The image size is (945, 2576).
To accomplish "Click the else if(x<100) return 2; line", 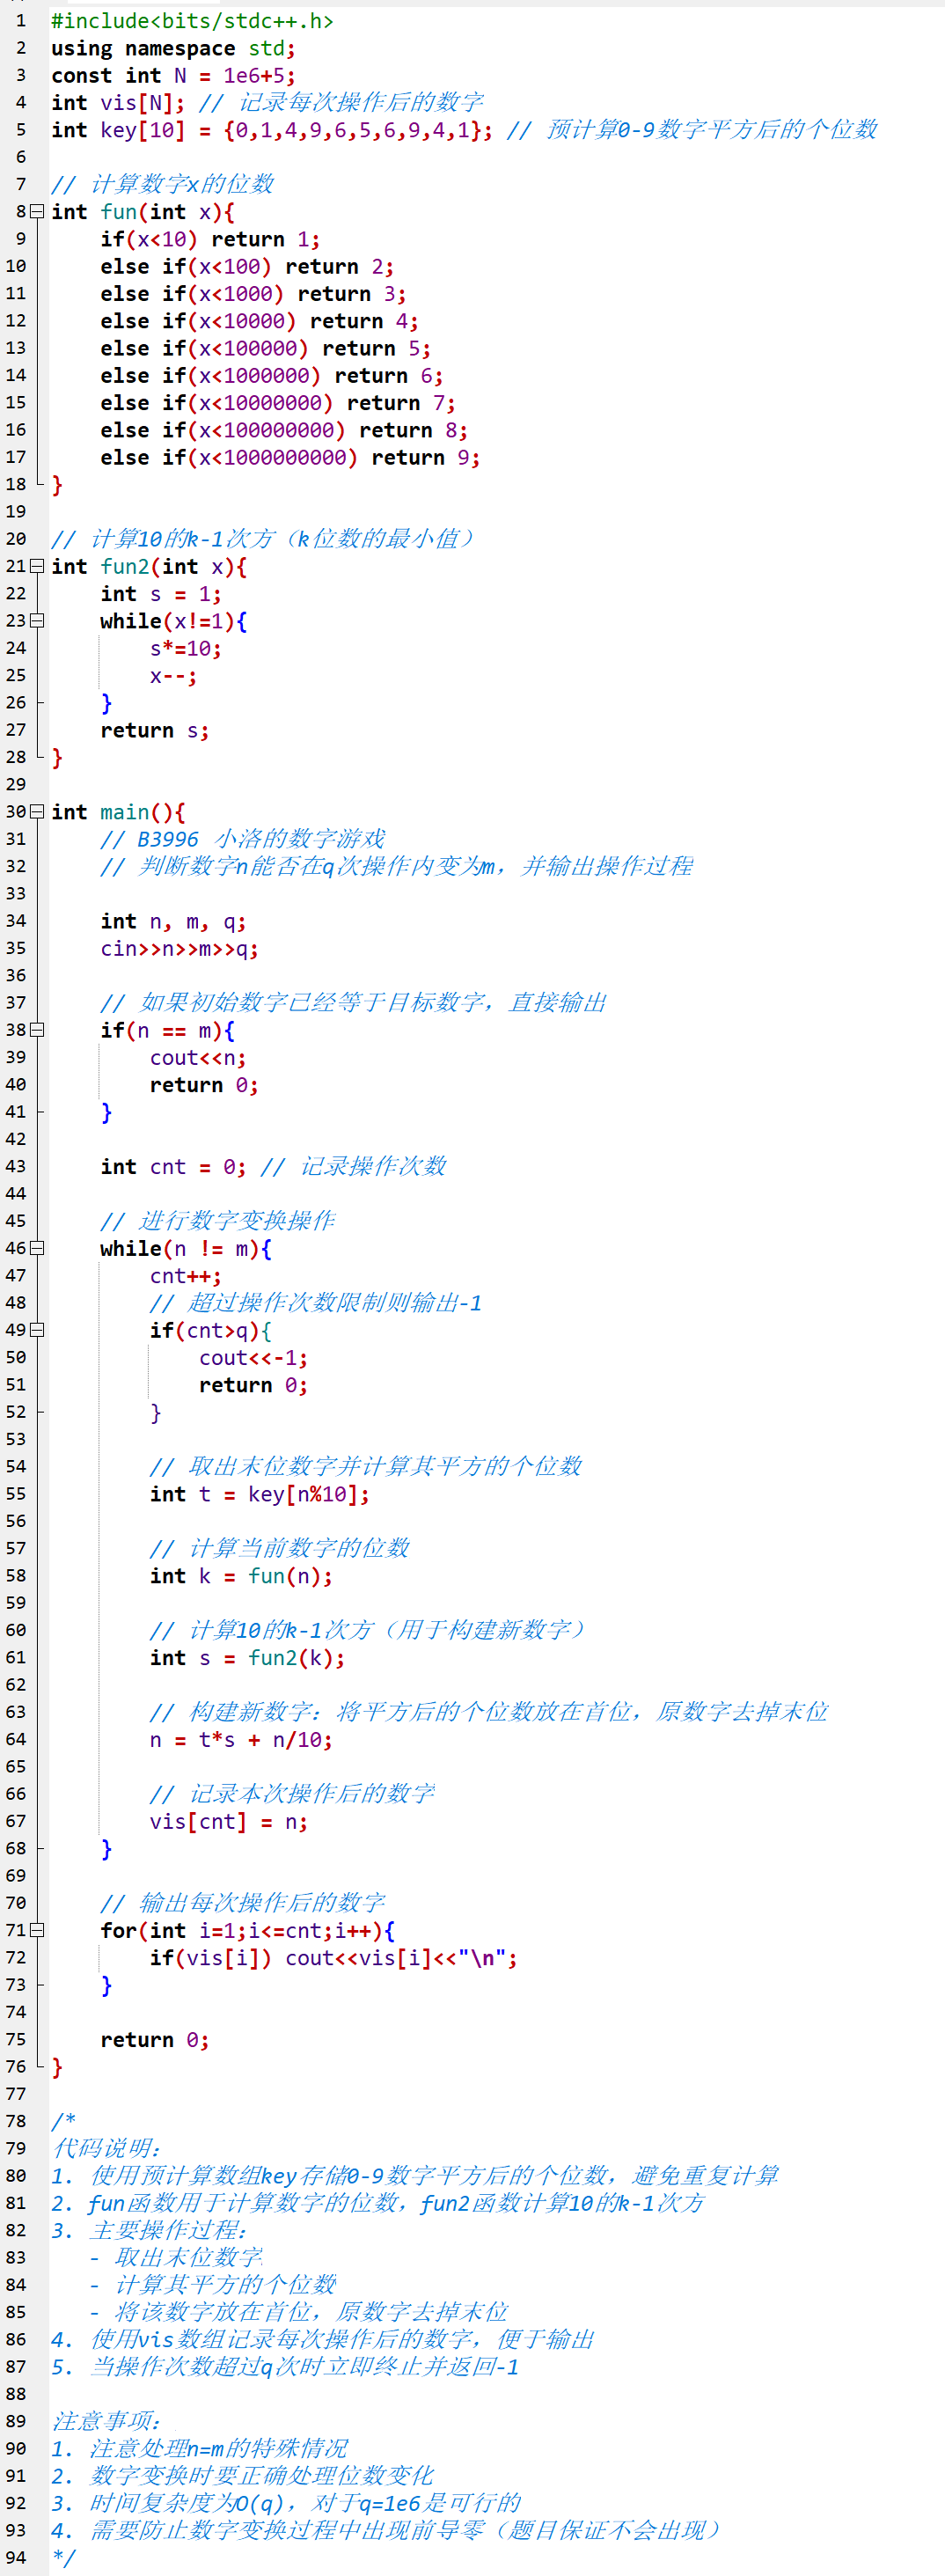I will click(247, 267).
